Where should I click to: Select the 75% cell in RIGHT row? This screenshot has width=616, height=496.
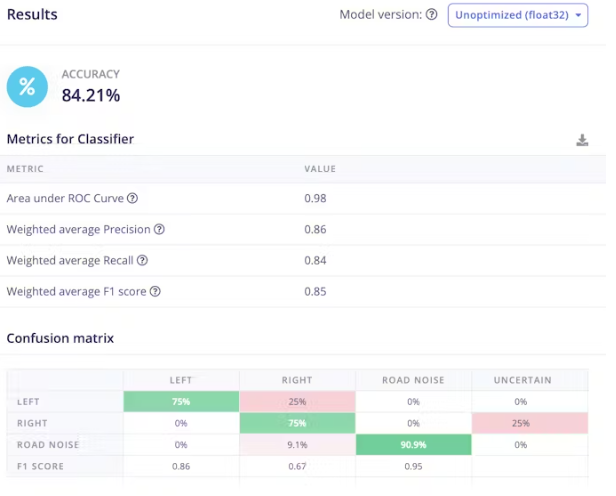click(x=298, y=423)
